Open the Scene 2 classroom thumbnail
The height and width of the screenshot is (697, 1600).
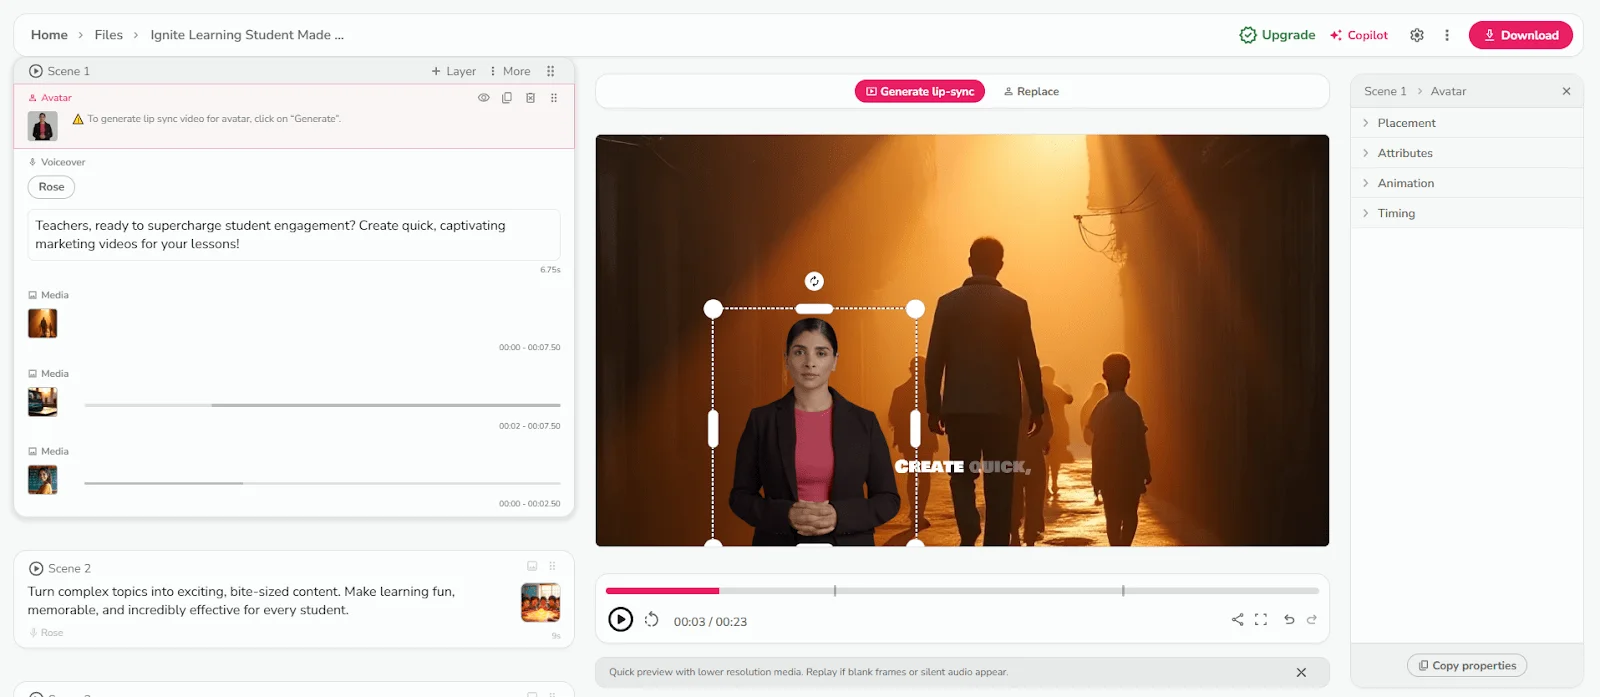click(540, 602)
